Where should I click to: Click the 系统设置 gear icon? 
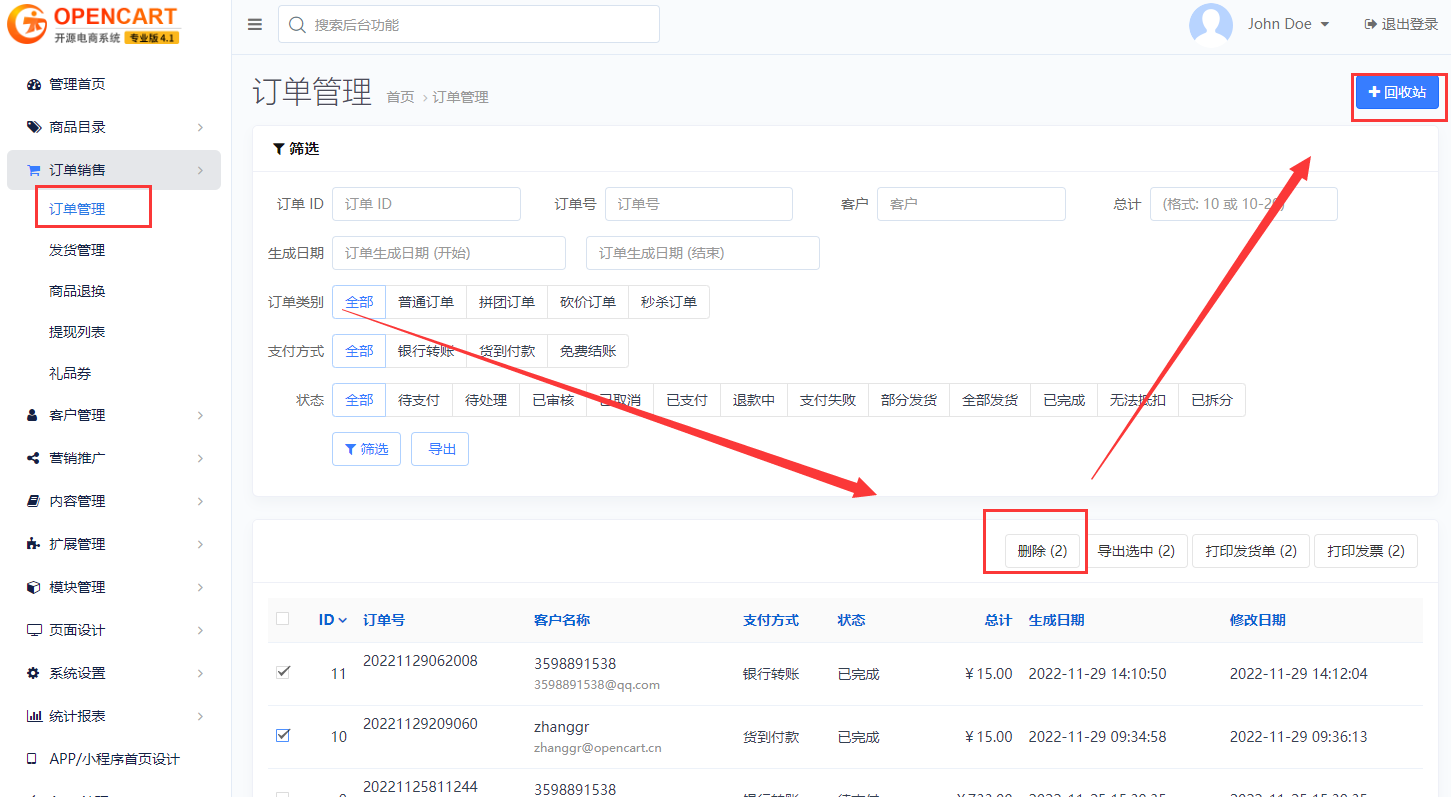click(33, 673)
